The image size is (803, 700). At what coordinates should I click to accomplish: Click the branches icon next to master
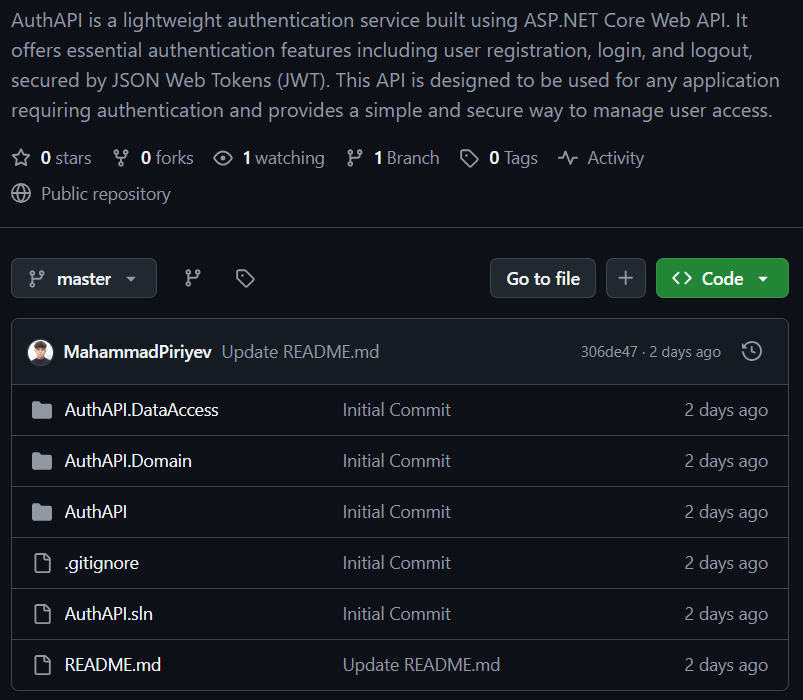(193, 279)
